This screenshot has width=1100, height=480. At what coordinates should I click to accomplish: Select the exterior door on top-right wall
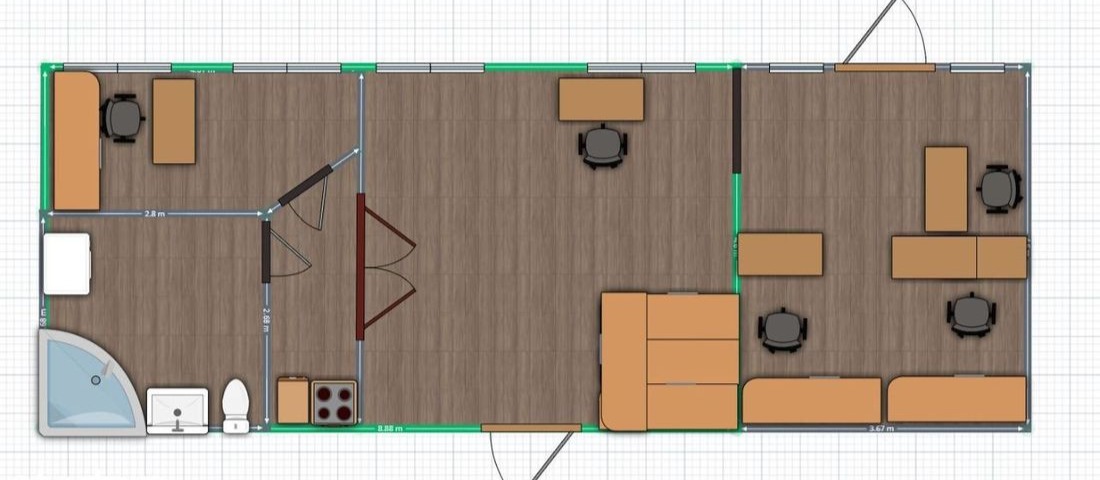pyautogui.click(x=884, y=67)
